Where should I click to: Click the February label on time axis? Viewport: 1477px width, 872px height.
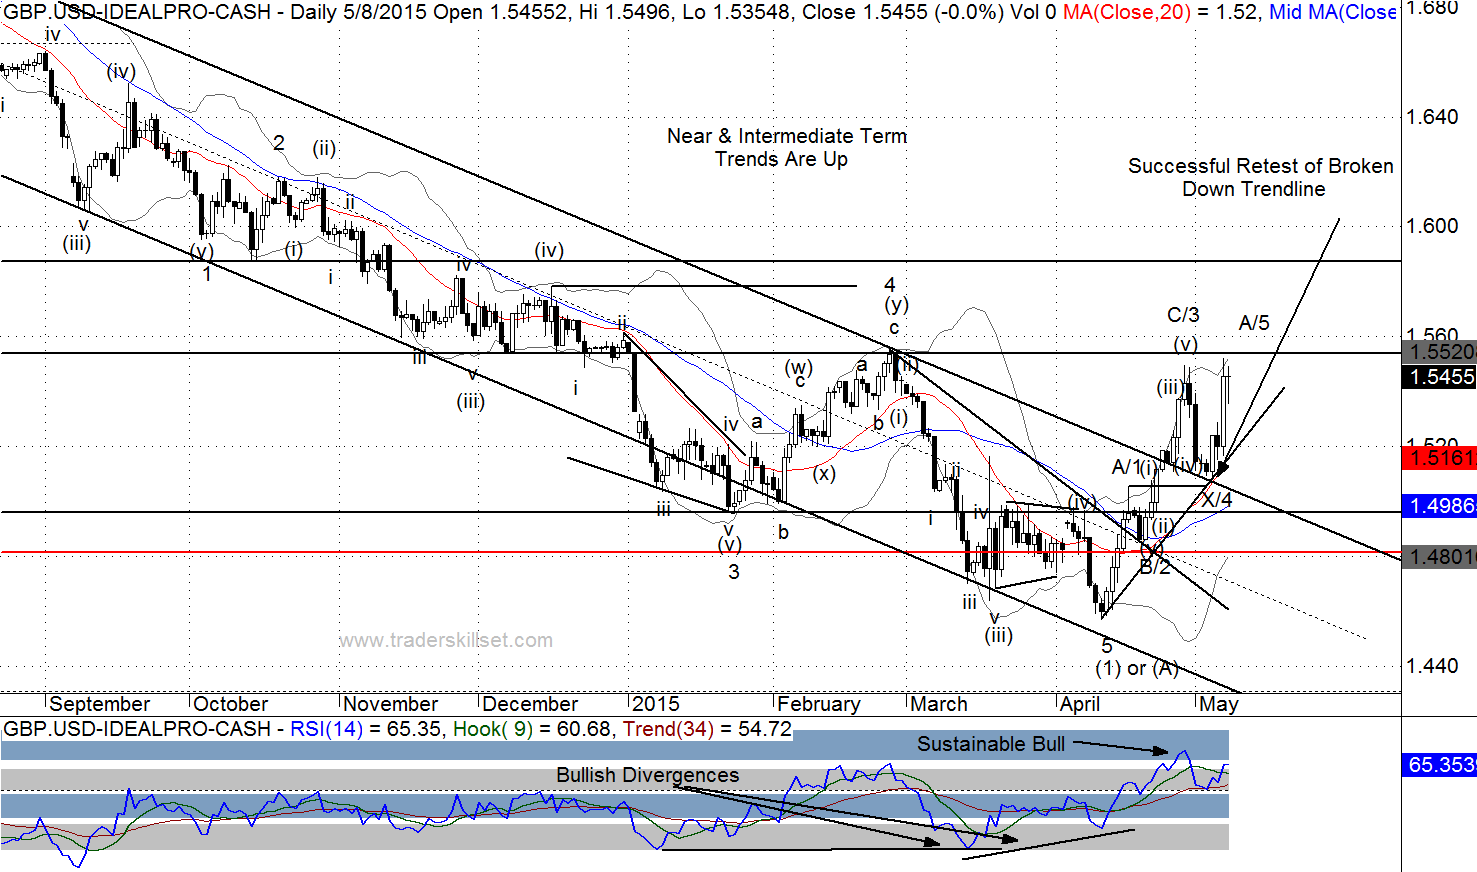[818, 704]
